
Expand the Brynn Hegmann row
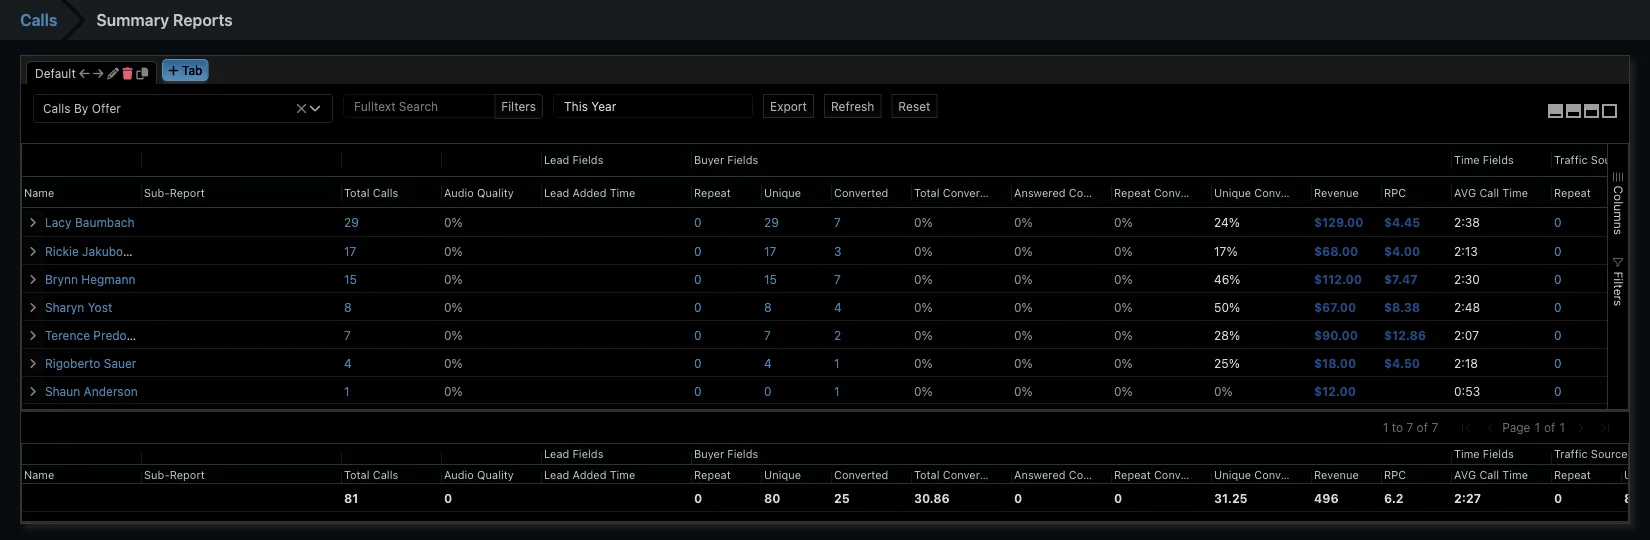pos(33,279)
